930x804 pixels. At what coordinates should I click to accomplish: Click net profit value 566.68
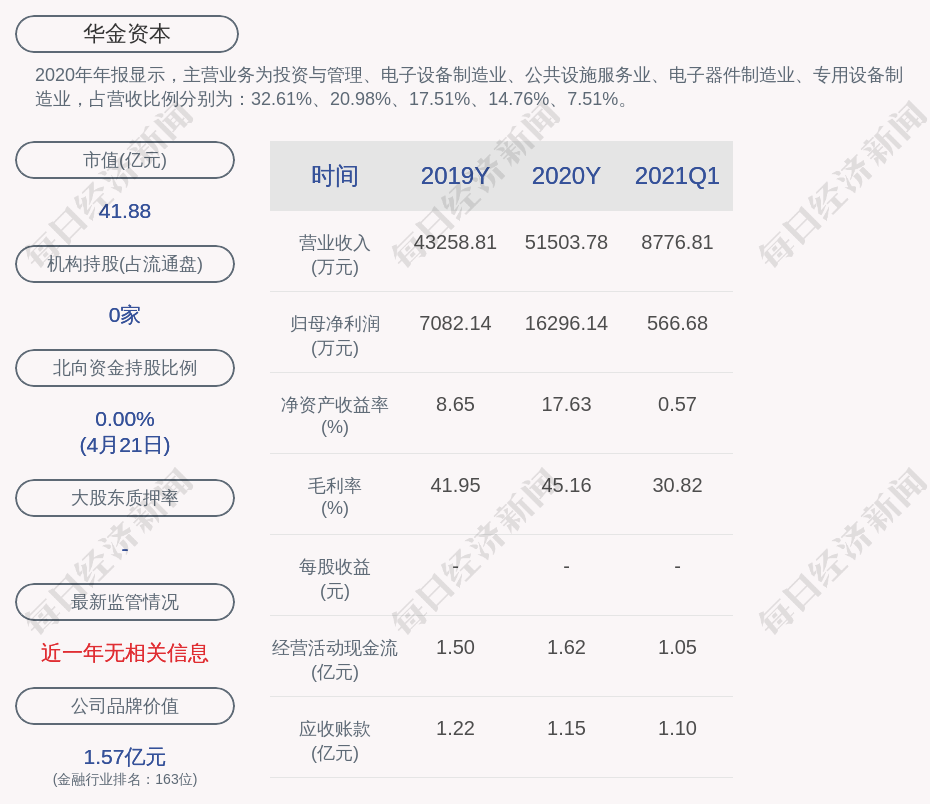677,324
